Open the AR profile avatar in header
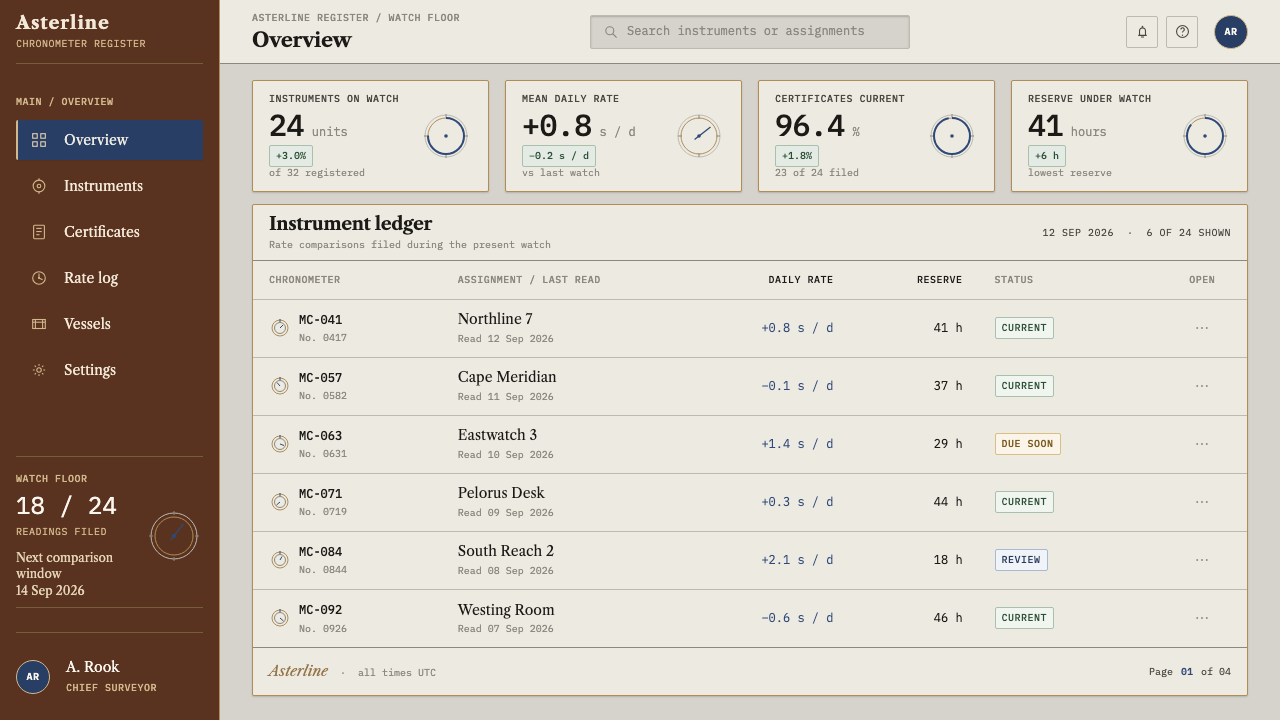1280x720 pixels. (x=1231, y=32)
